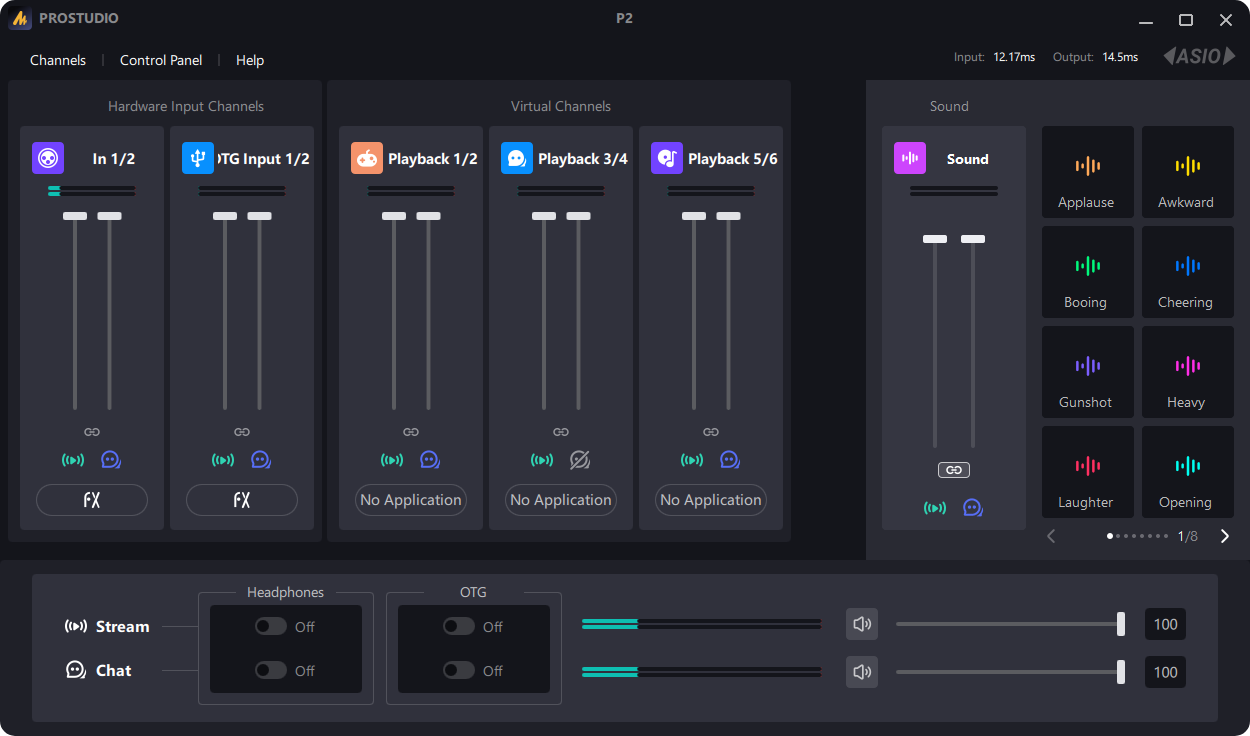Play the Heavy sound effect
The width and height of the screenshot is (1250, 736).
pyautogui.click(x=1188, y=372)
